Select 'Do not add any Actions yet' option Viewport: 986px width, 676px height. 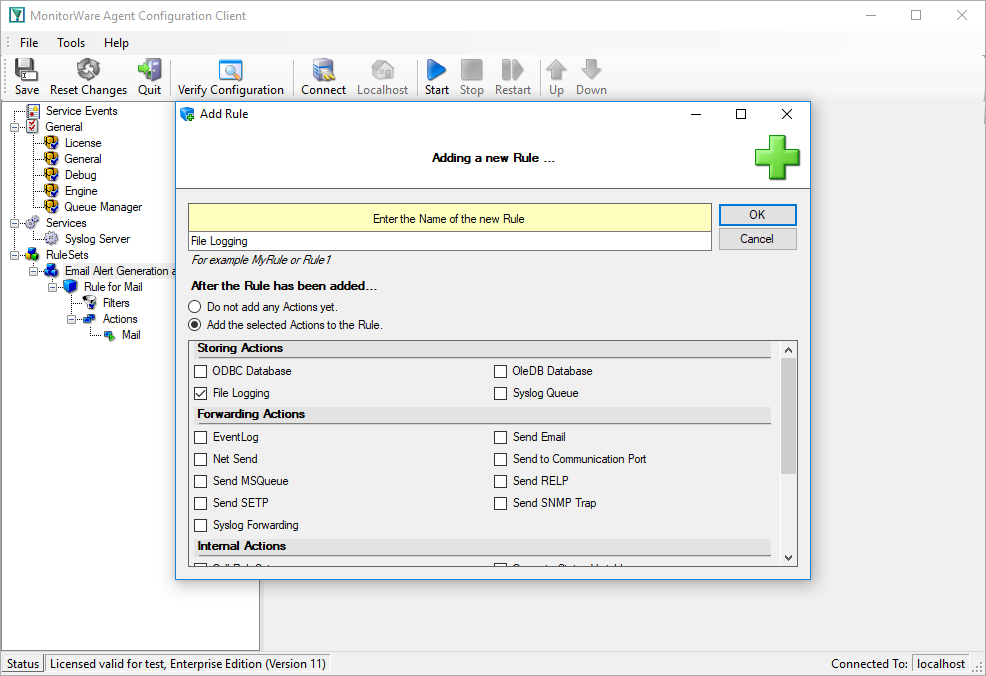pyautogui.click(x=195, y=307)
